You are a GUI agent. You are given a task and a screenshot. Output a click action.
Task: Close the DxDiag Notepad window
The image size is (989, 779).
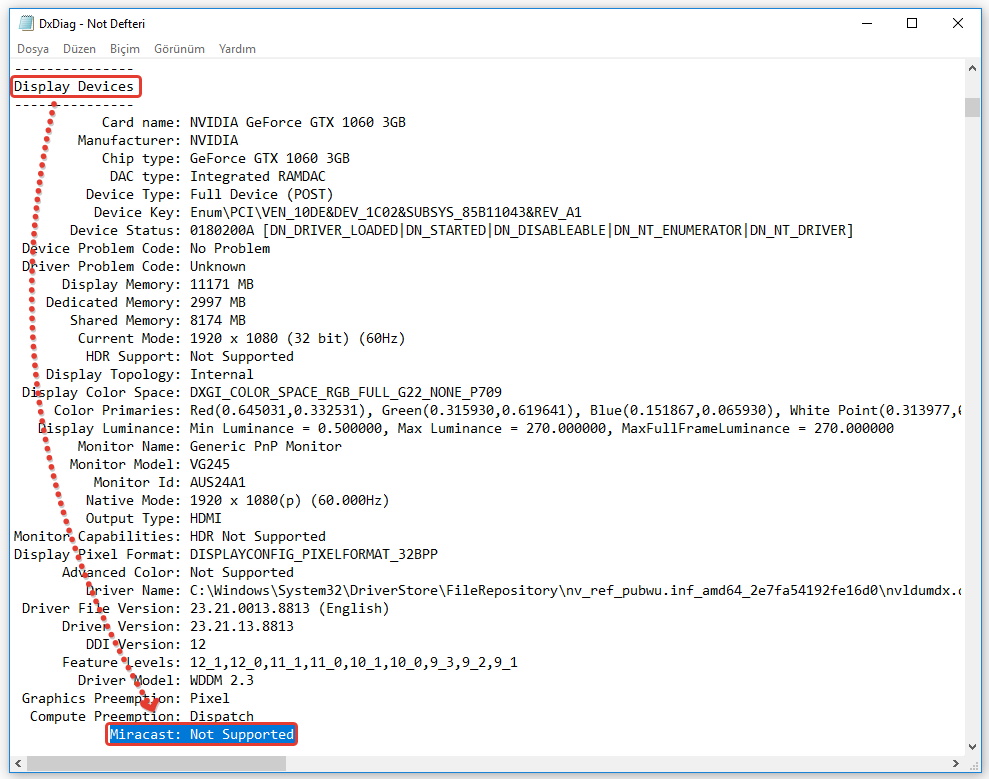coord(959,23)
